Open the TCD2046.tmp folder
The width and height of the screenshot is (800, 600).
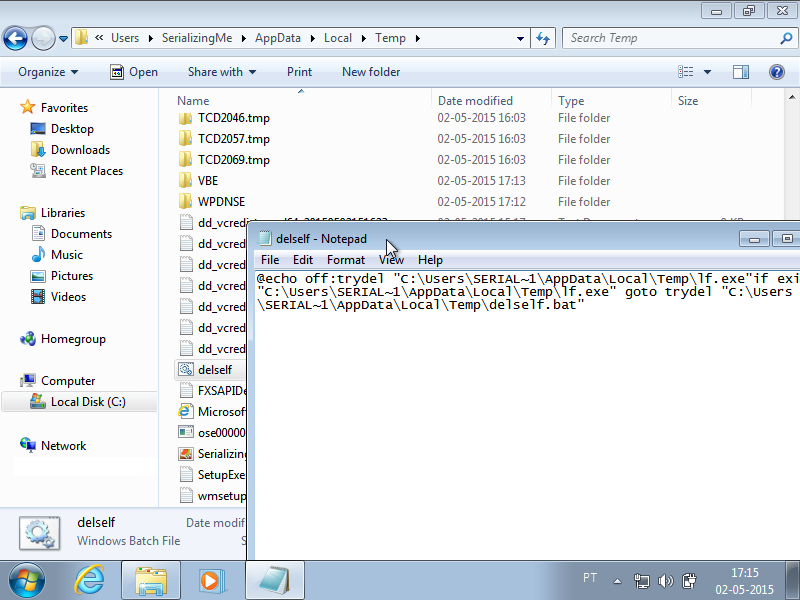(233, 118)
